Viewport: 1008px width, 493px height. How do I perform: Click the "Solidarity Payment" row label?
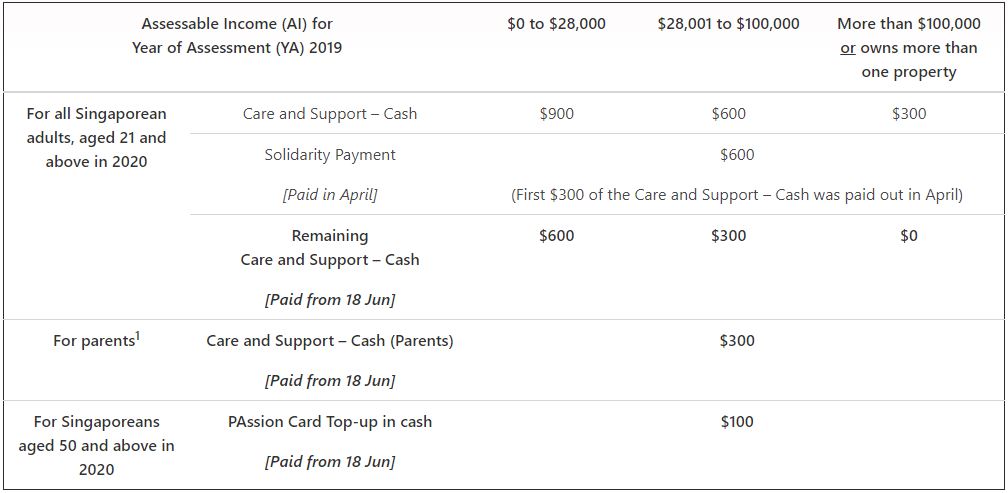click(x=330, y=155)
